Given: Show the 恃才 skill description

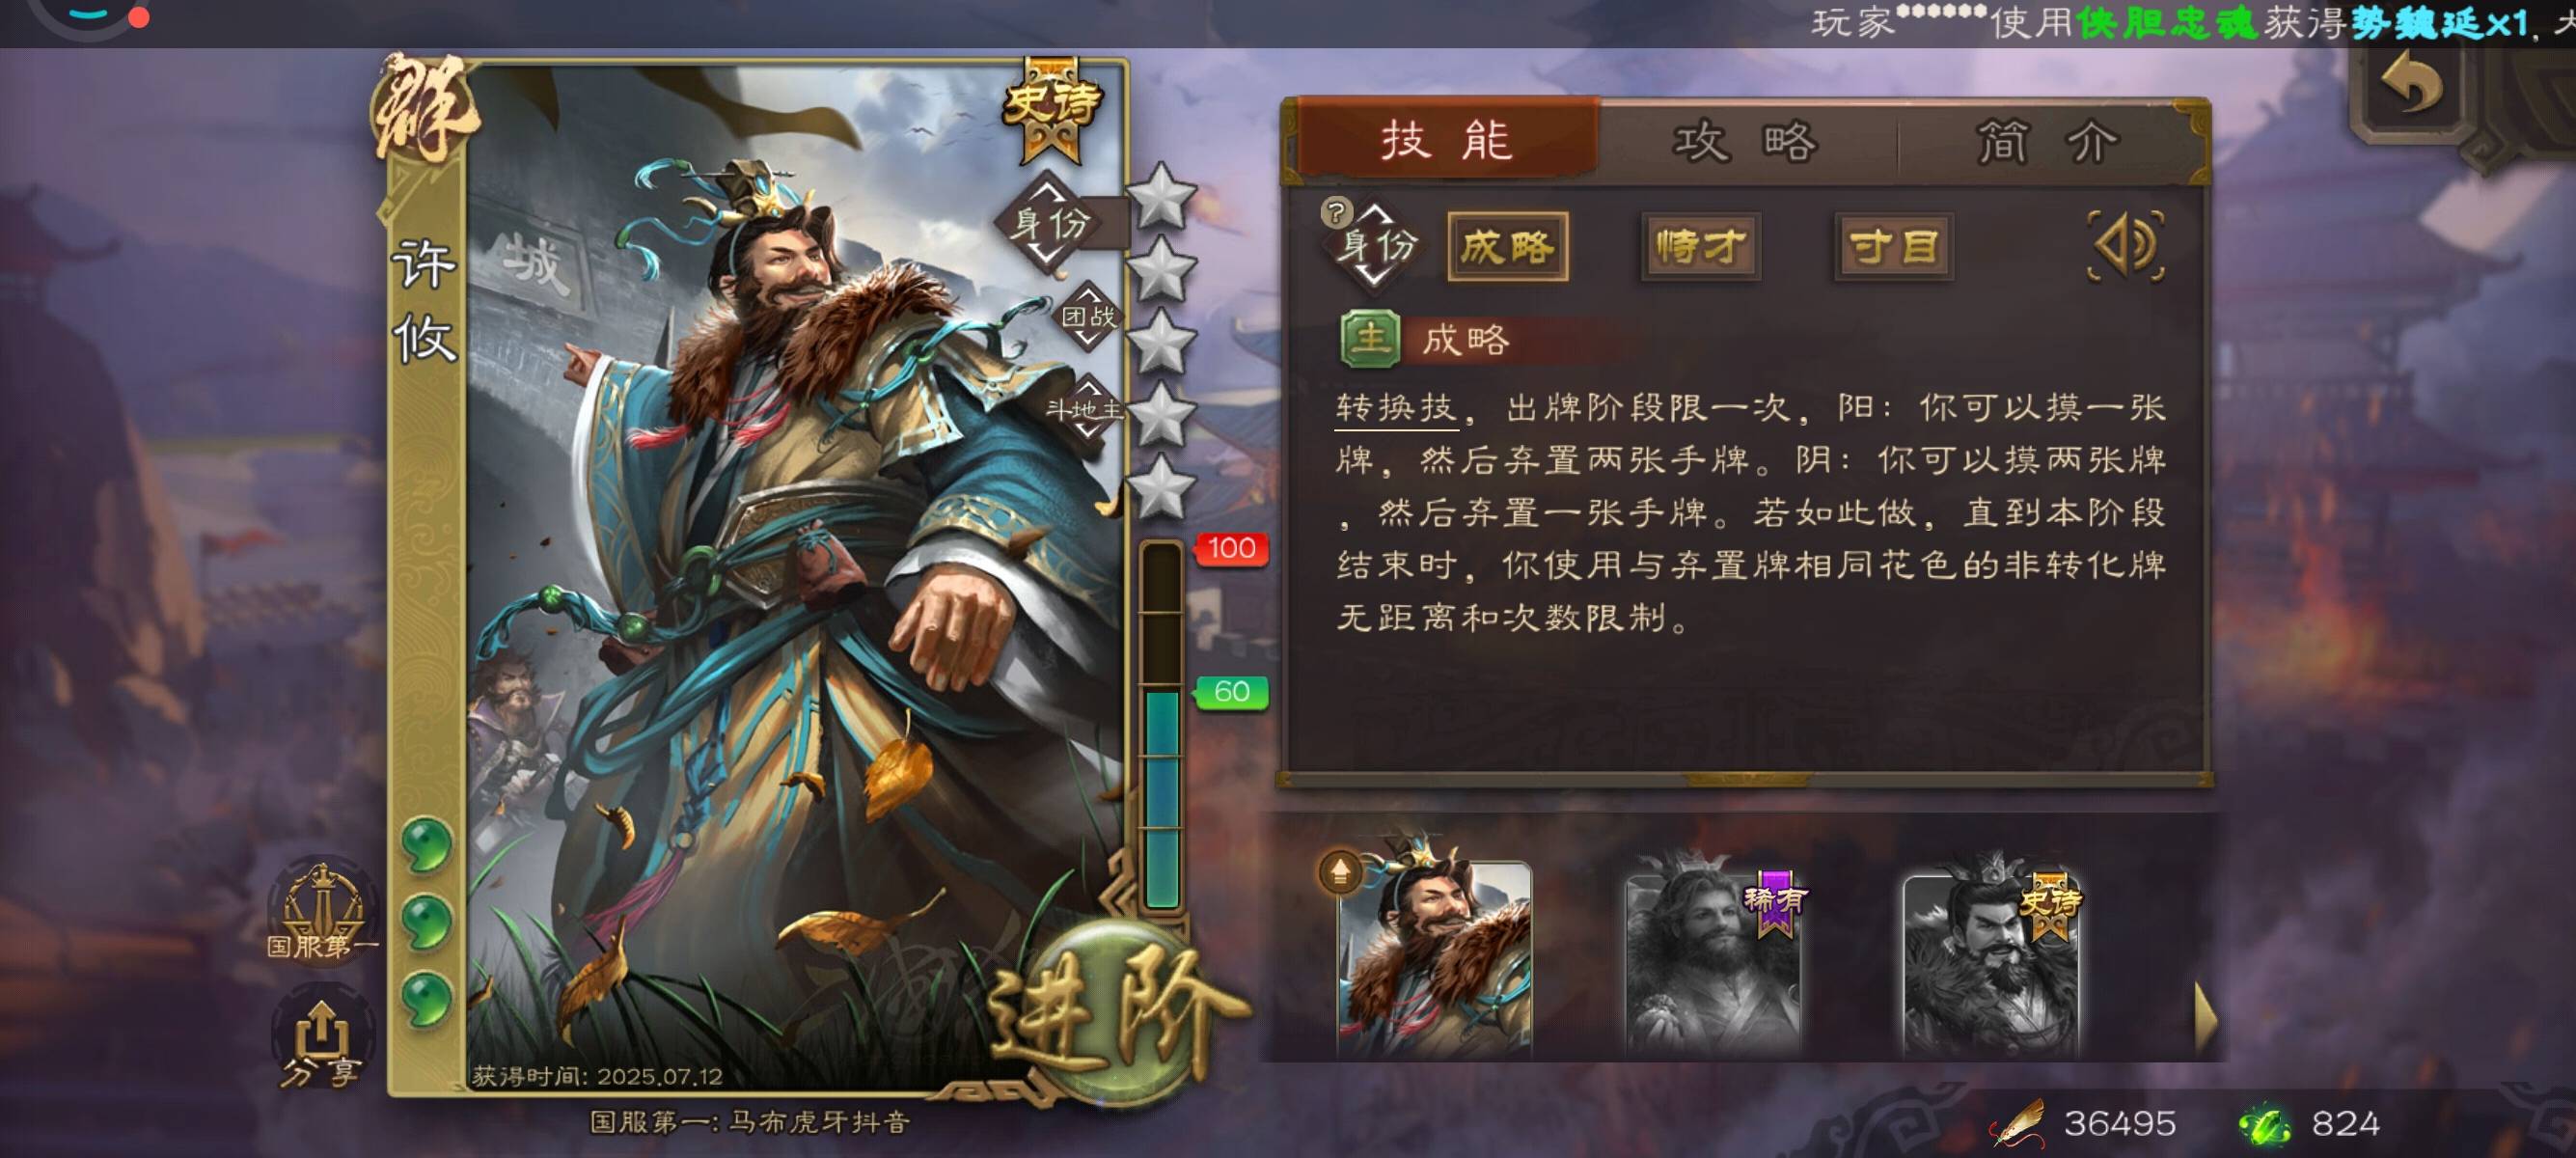Looking at the screenshot, I should [1700, 246].
